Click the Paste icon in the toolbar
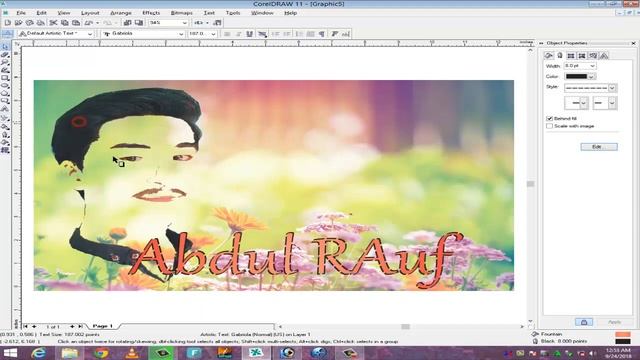 [76, 23]
